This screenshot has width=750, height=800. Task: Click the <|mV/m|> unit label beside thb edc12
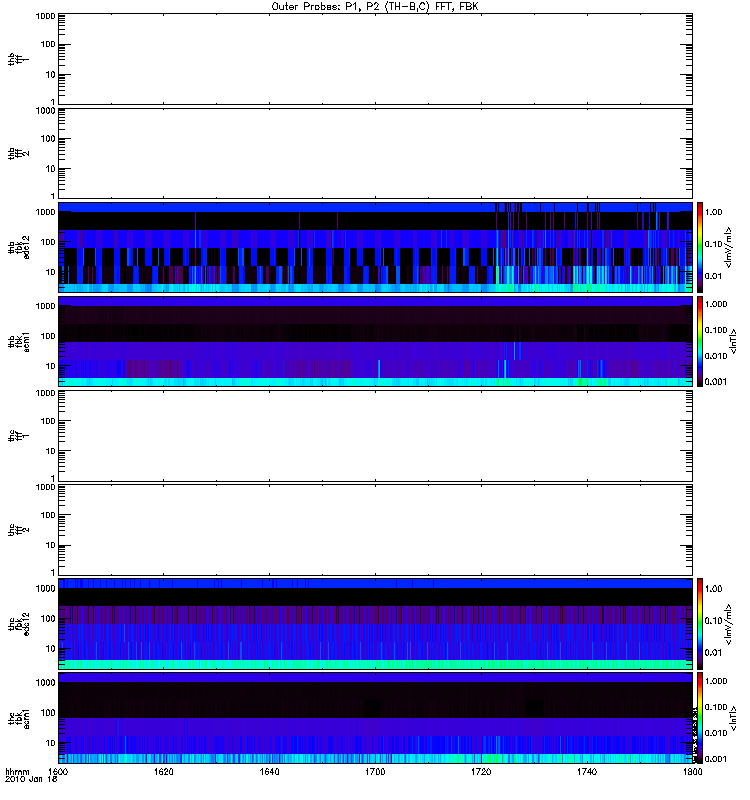(x=729, y=247)
